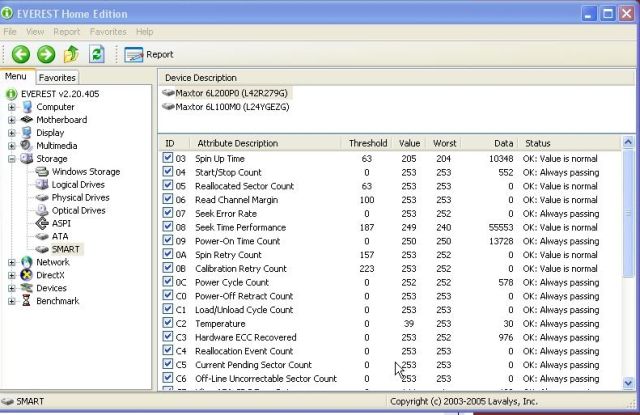Click the DirectX icon in tree
Viewport: 640px width, 415px height.
[x=27, y=275]
